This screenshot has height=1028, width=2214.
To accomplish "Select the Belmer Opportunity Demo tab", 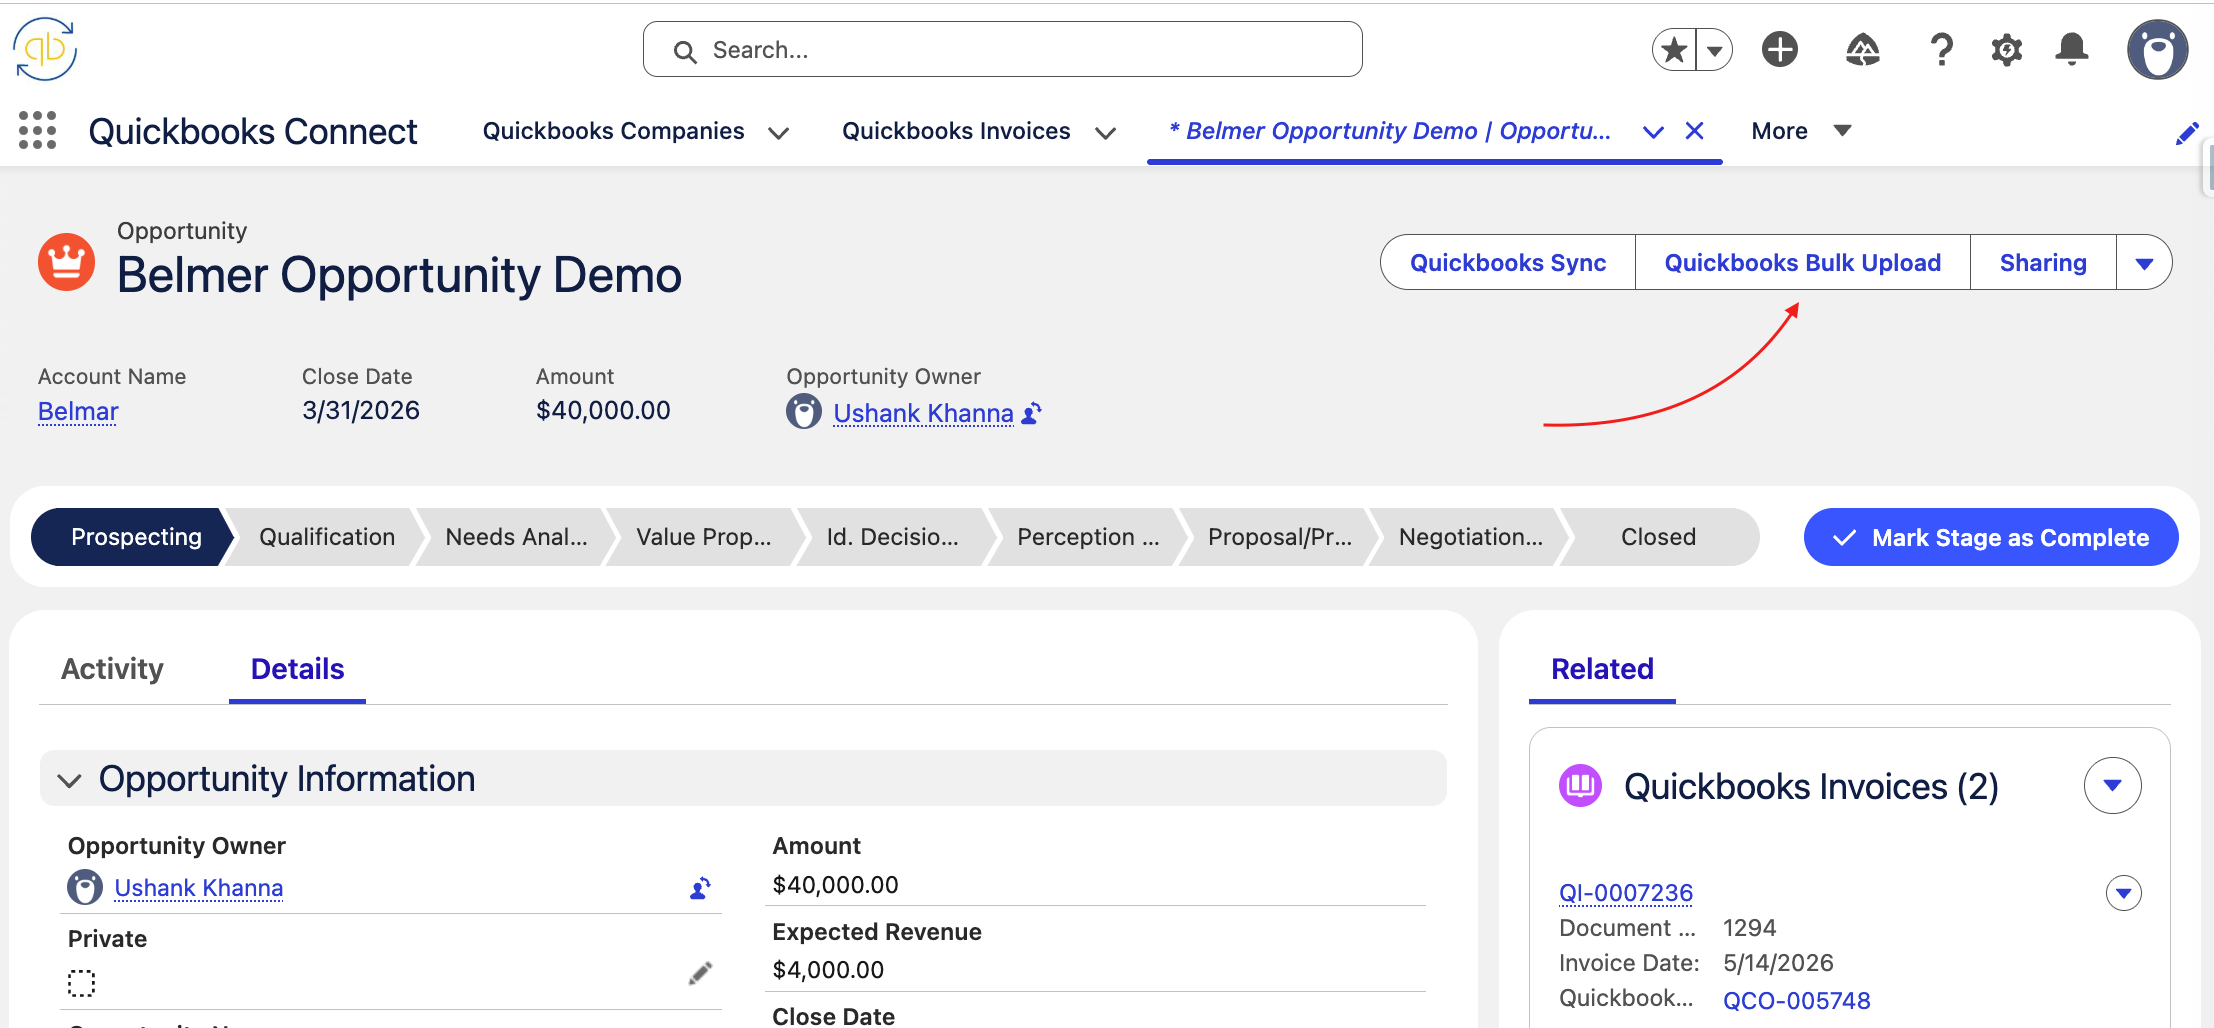I will pos(1390,131).
